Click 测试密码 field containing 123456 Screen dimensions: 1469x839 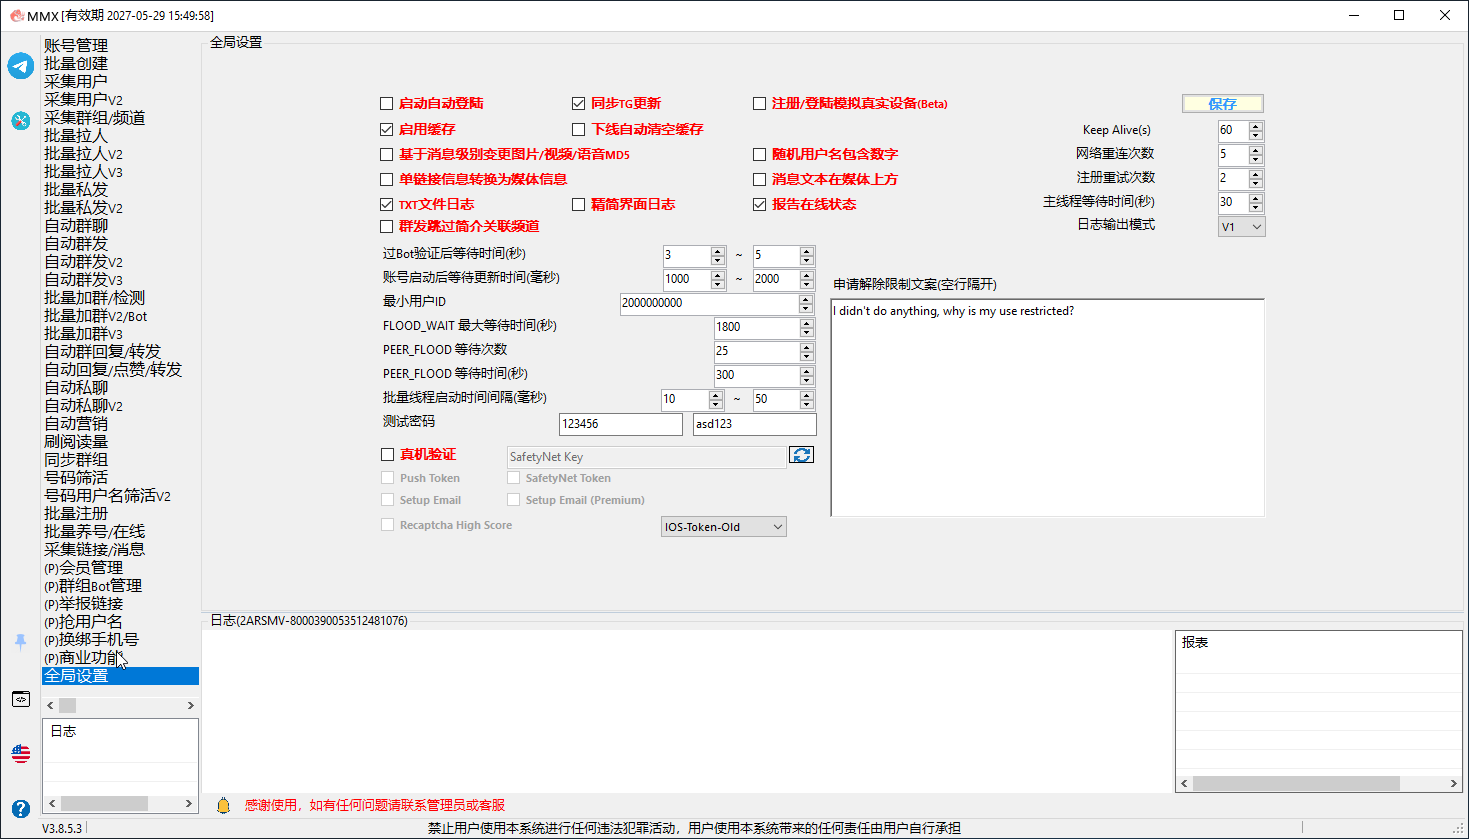coord(621,424)
